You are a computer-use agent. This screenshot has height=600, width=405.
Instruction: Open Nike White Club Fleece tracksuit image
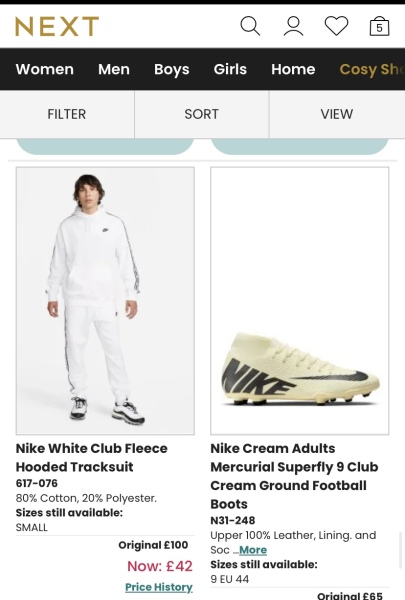pyautogui.click(x=105, y=301)
